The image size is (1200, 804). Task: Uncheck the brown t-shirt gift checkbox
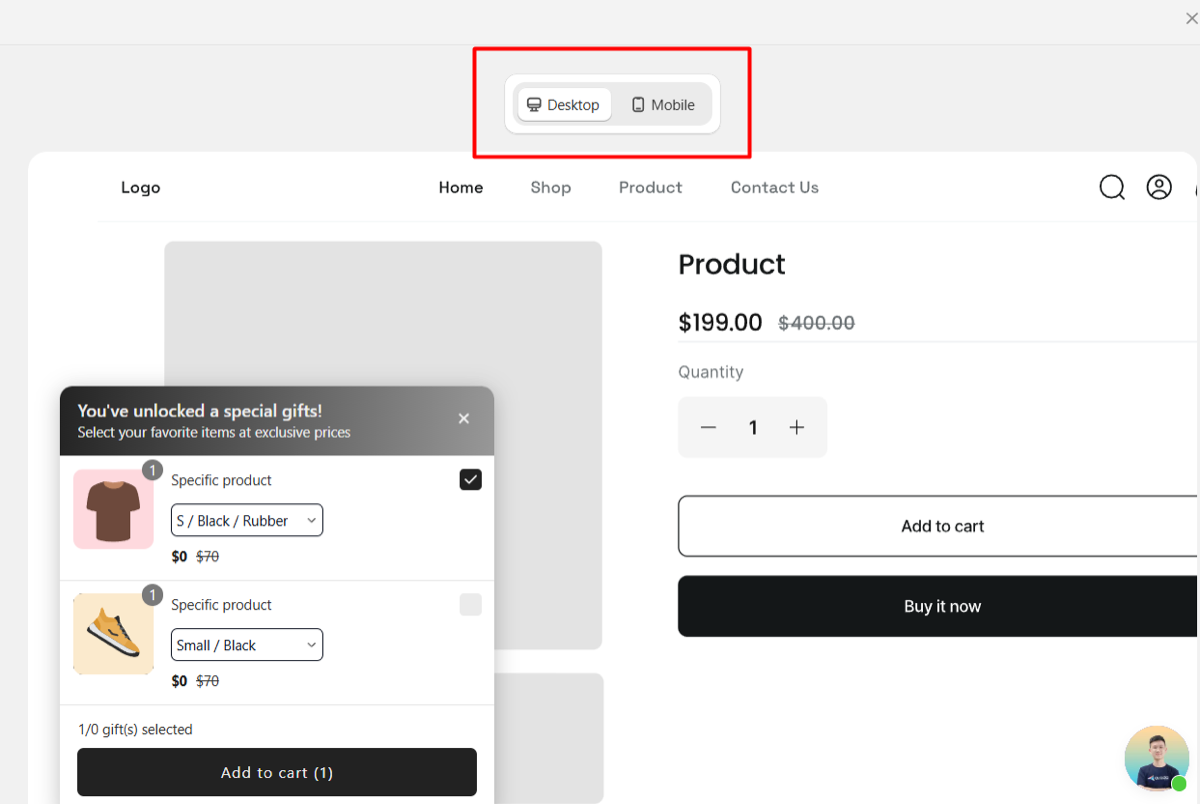coord(471,480)
